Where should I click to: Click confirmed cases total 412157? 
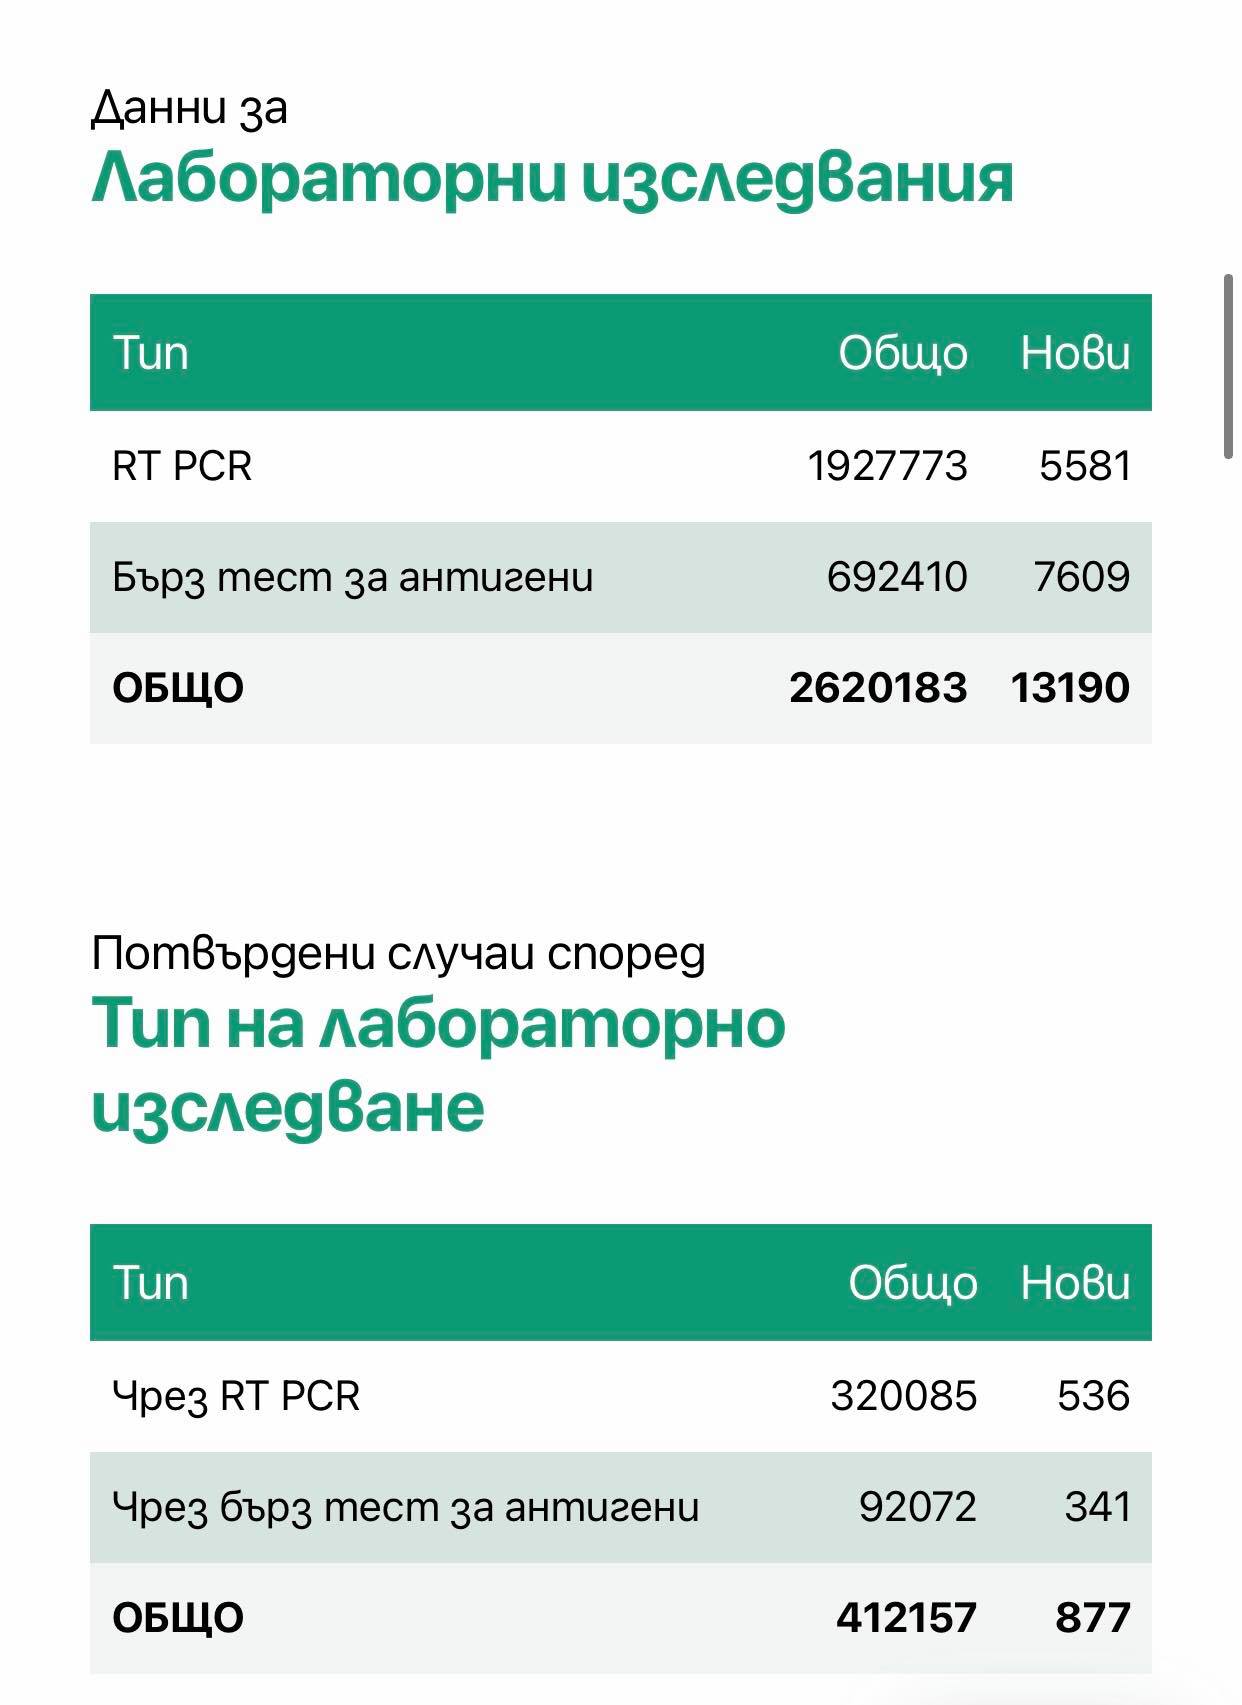906,1618
